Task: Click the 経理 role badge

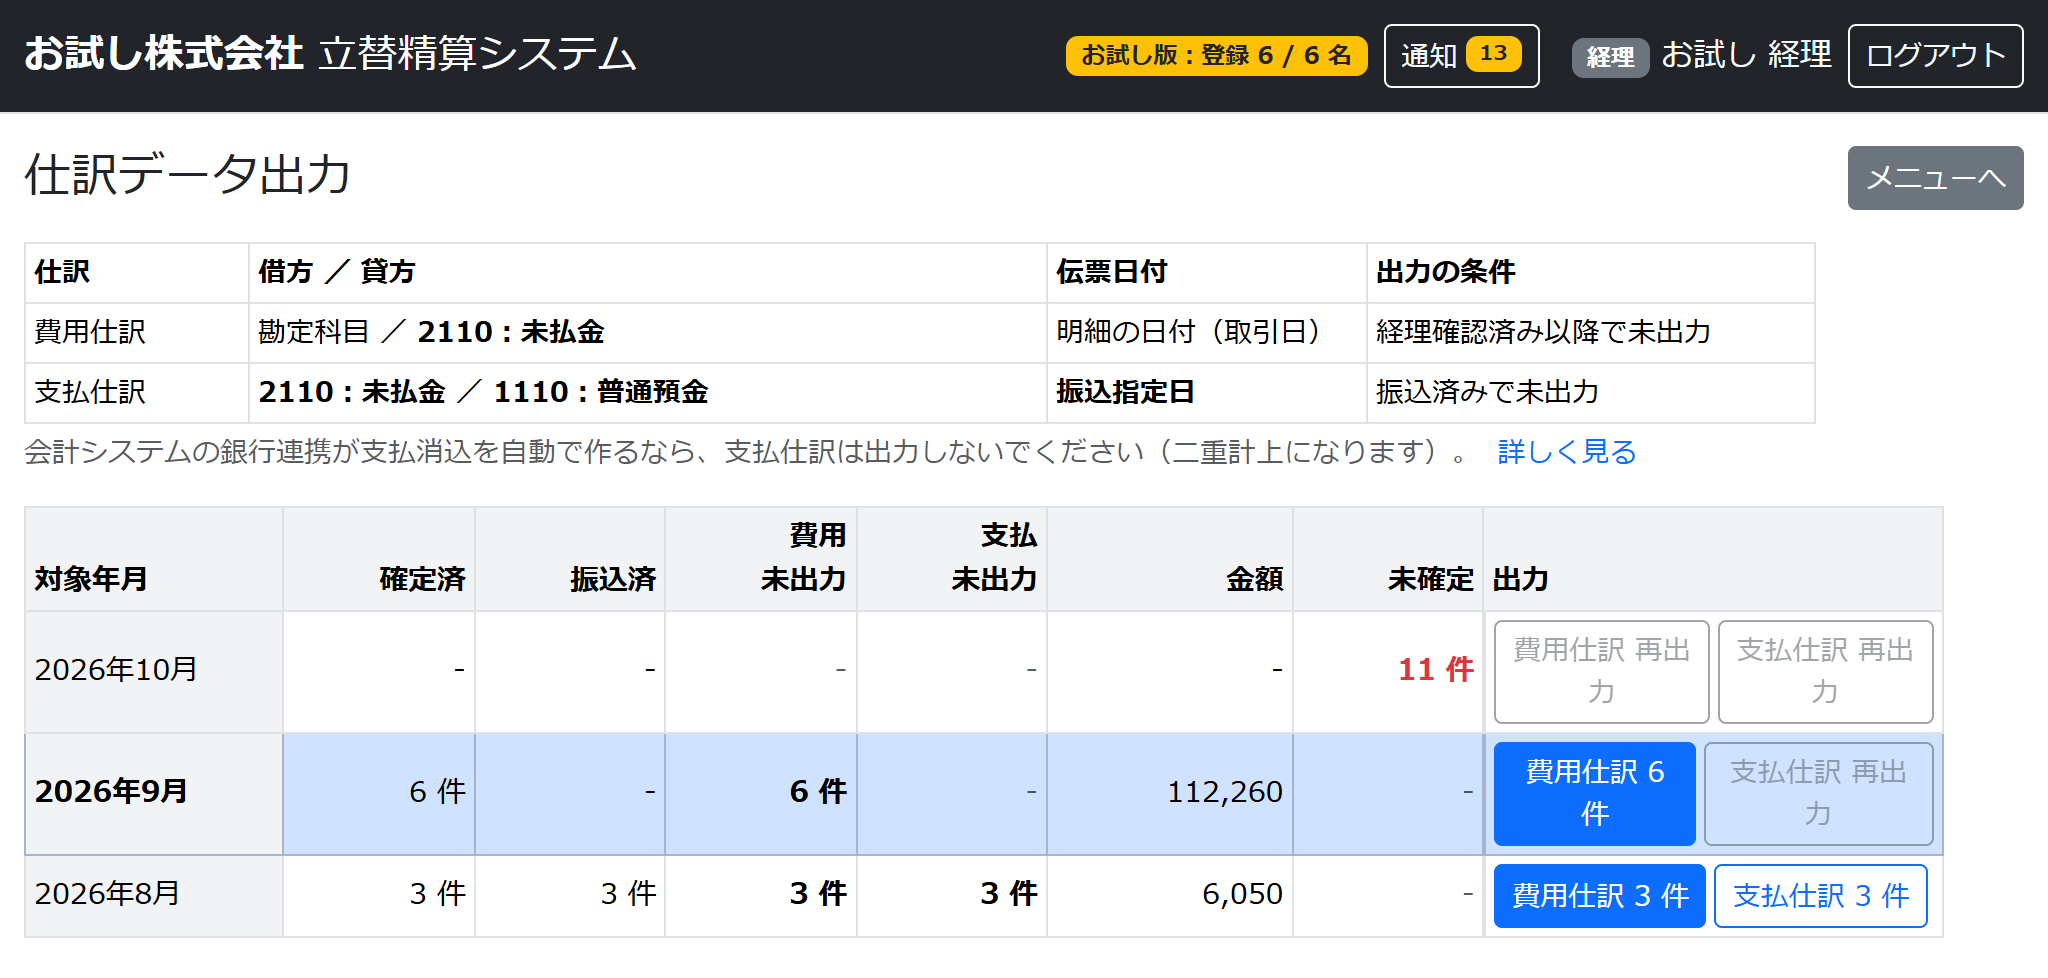Action: coord(1610,57)
